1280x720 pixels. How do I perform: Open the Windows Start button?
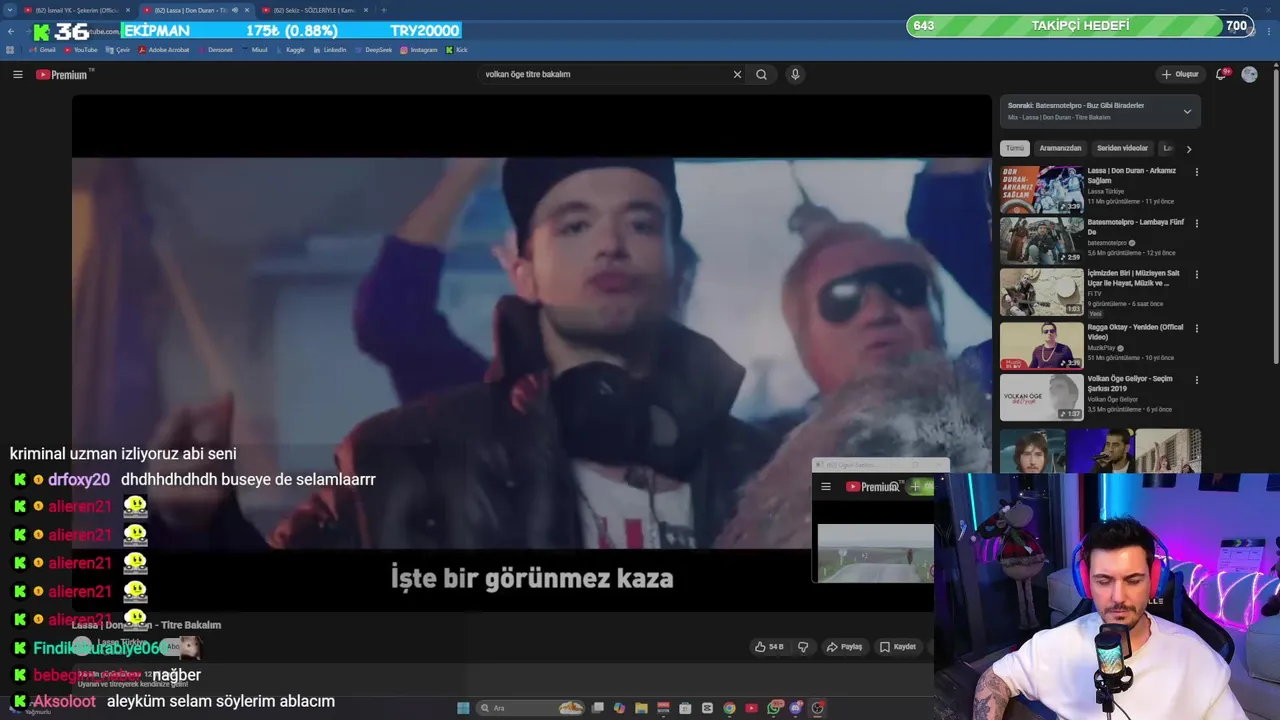point(463,708)
